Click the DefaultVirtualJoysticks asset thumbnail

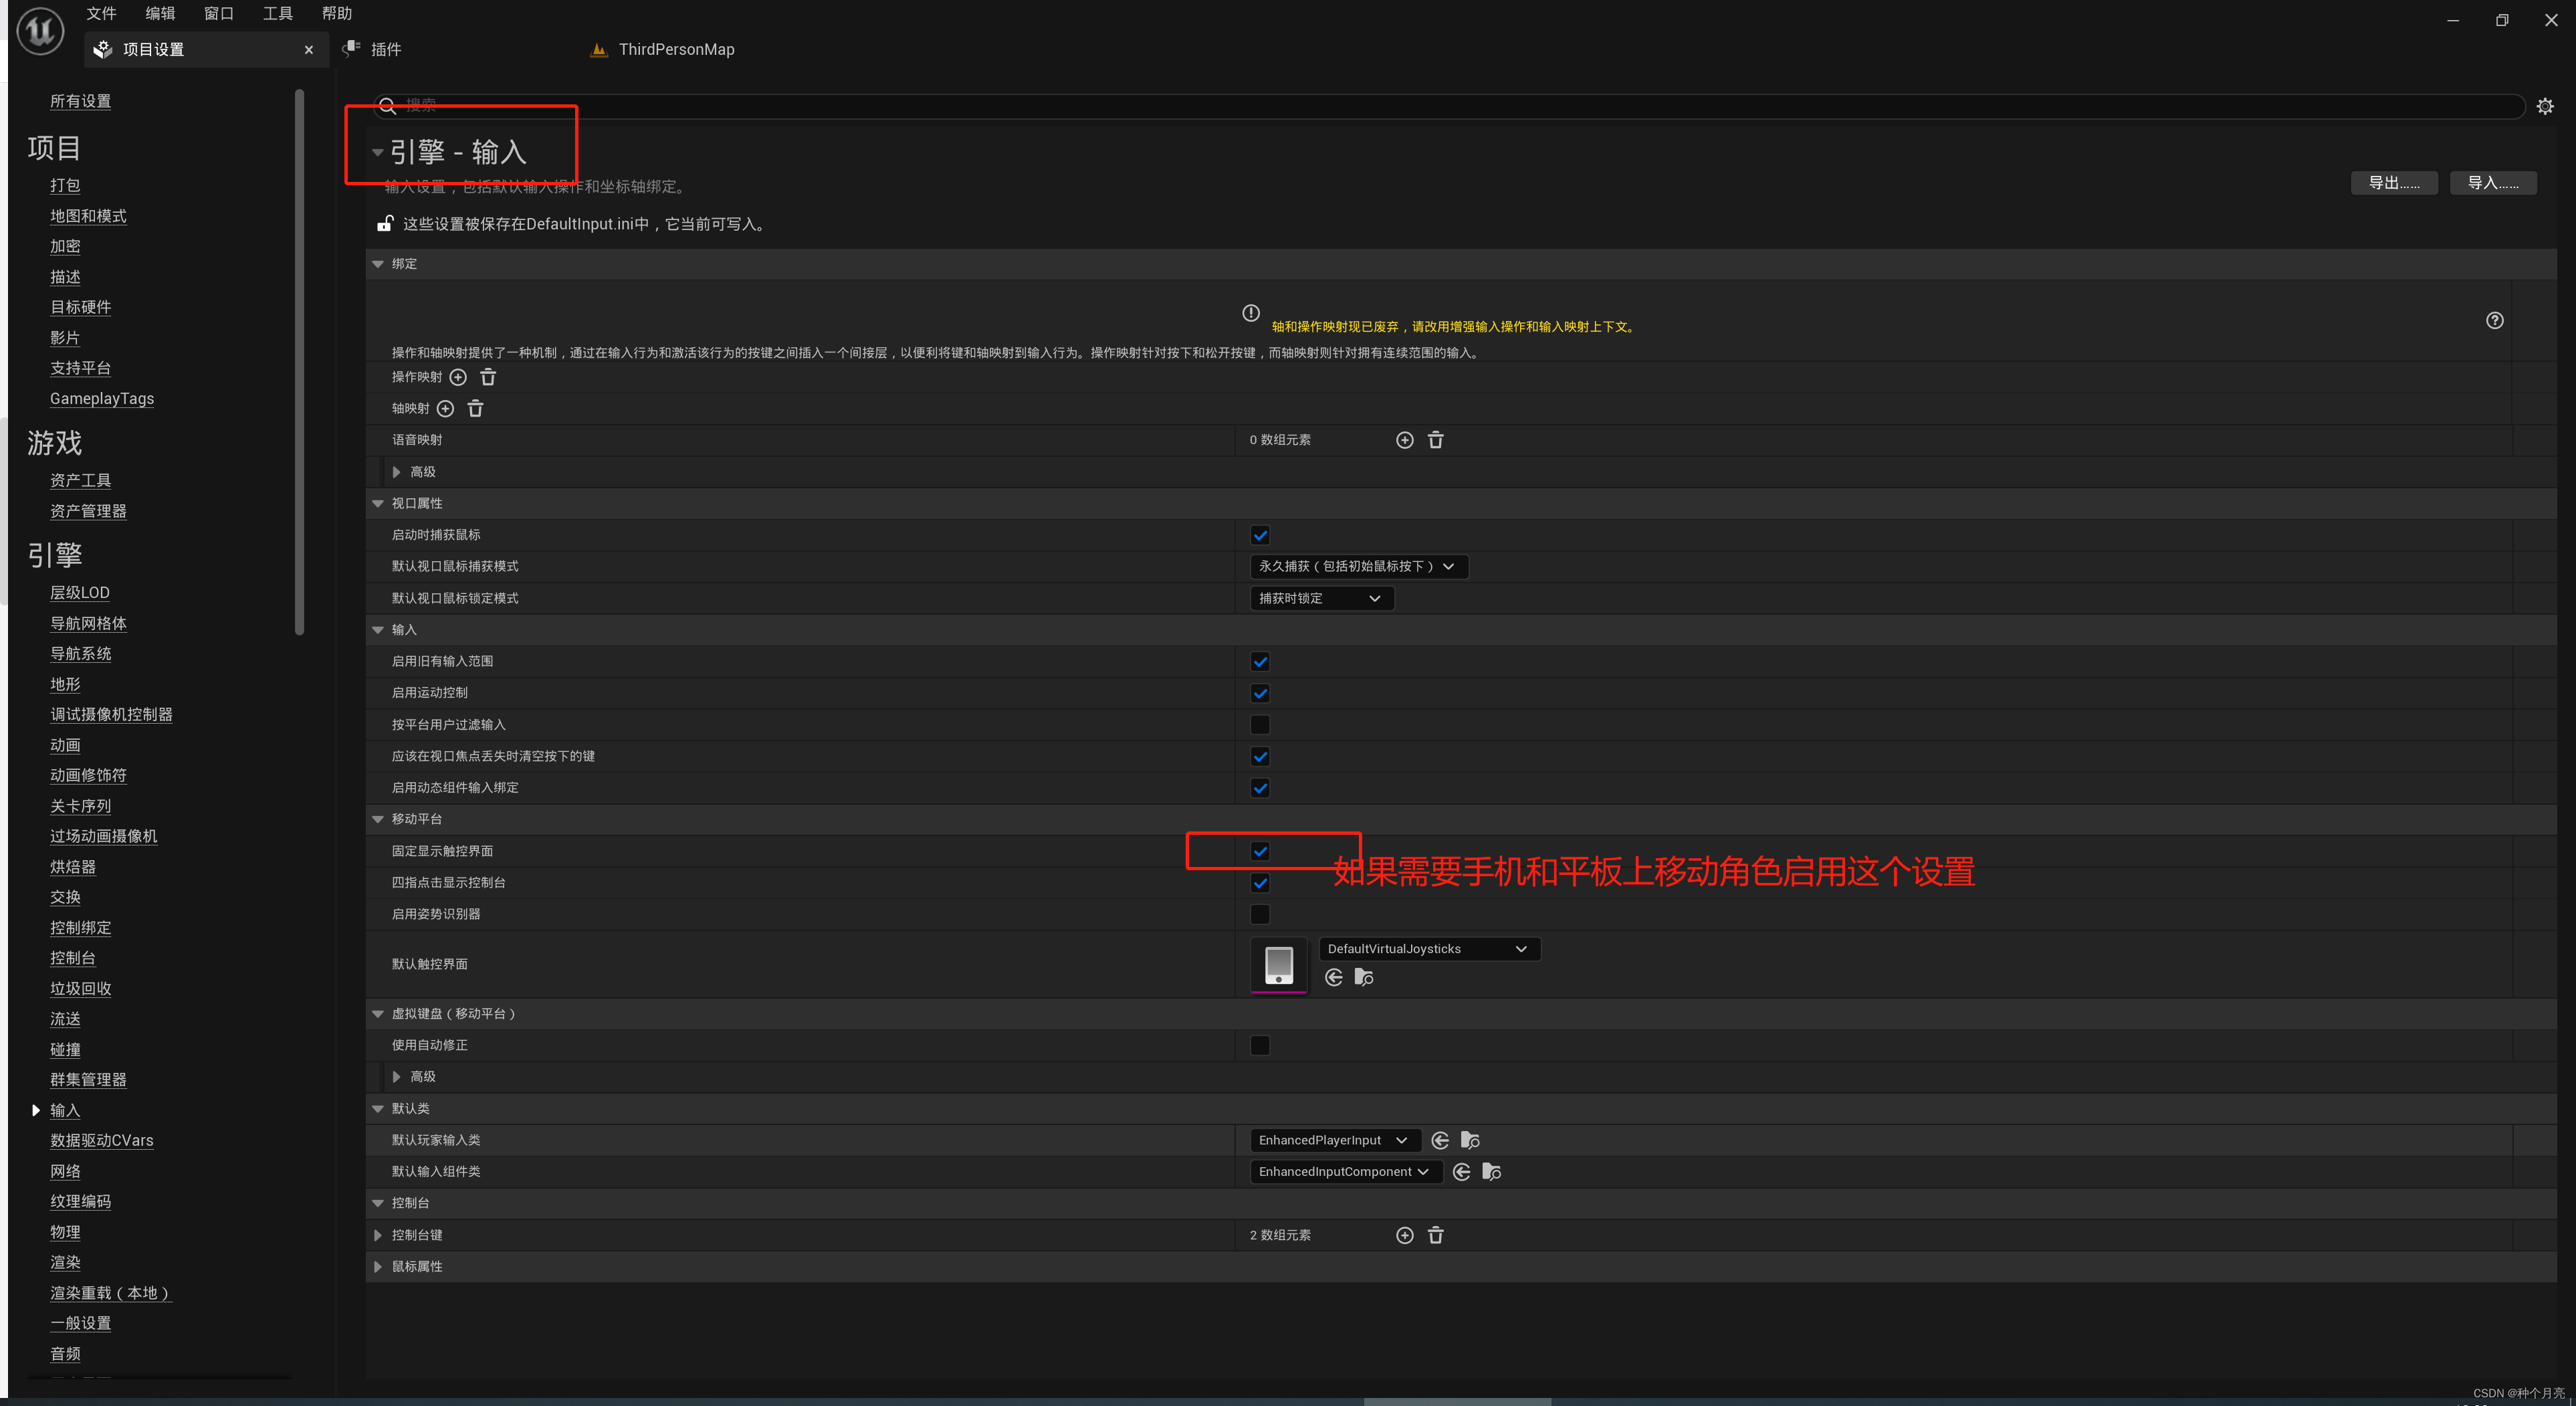pos(1279,965)
